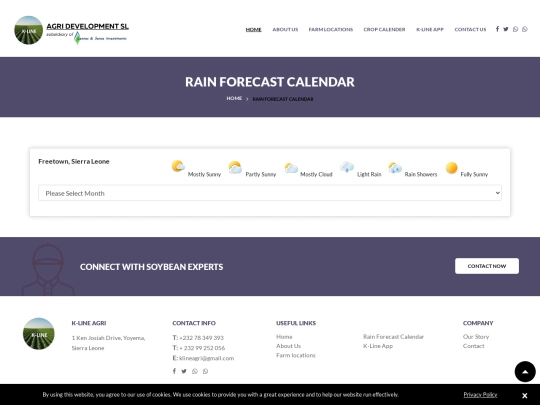The width and height of the screenshot is (540, 405).
Task: Click the Fully Sunny weather icon
Action: [451, 168]
